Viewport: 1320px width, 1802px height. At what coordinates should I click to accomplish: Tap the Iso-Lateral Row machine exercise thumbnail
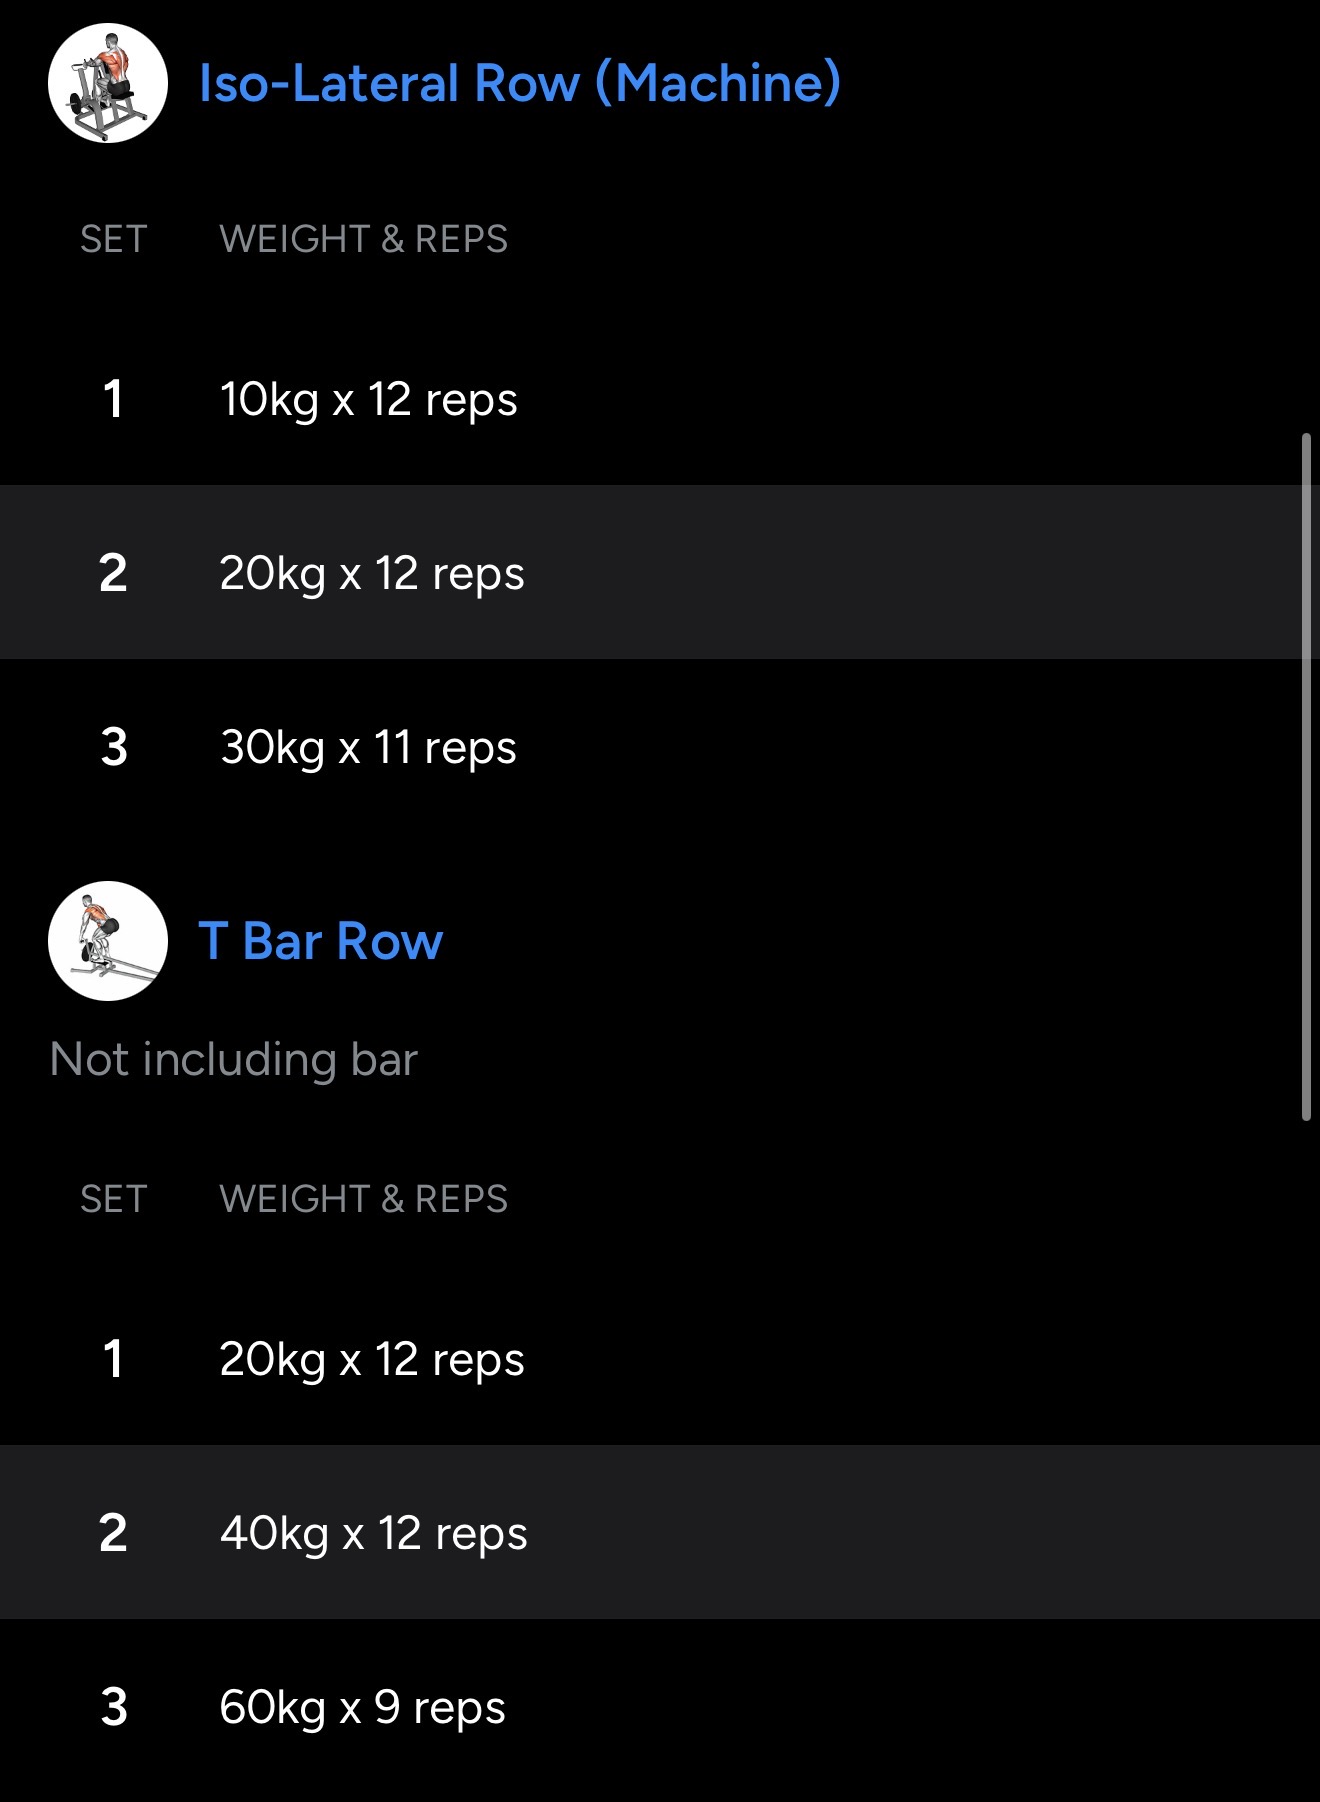pos(108,83)
